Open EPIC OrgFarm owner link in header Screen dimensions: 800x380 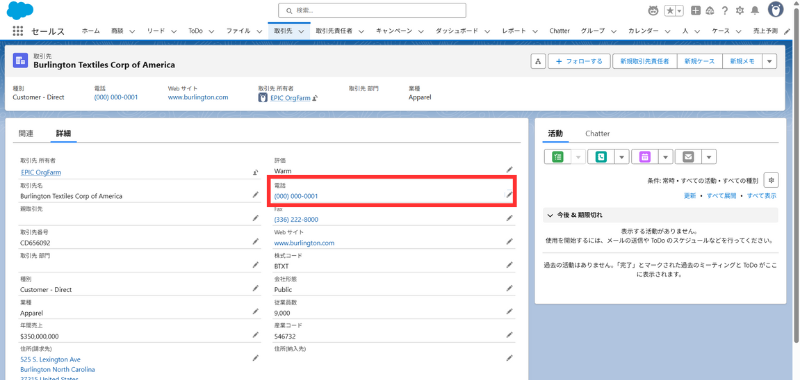click(290, 98)
